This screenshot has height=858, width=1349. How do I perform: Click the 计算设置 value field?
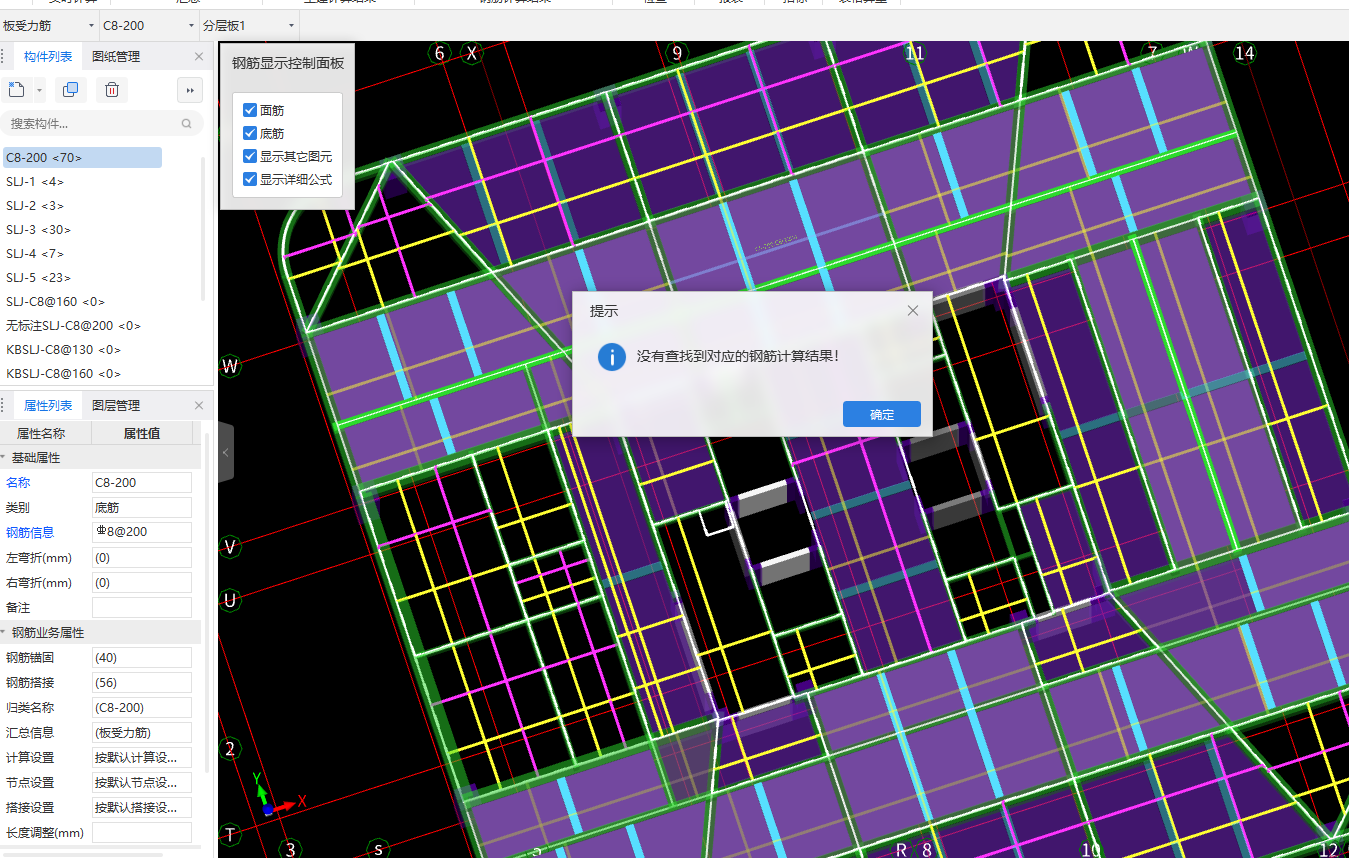click(x=141, y=757)
